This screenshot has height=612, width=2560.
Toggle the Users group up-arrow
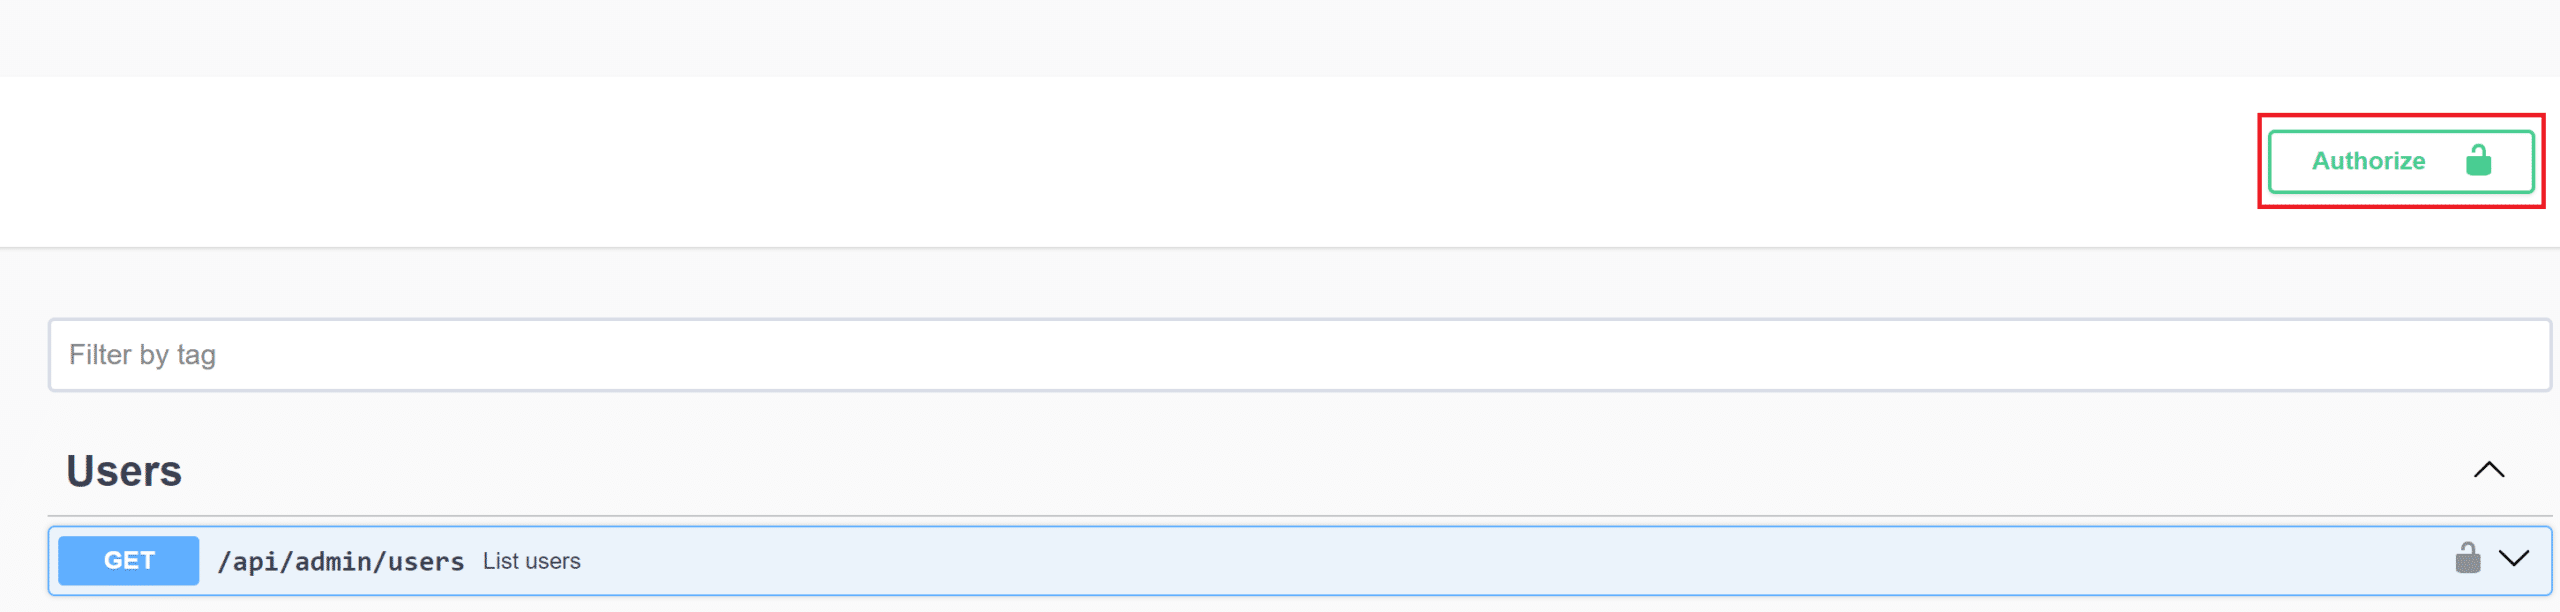click(2488, 470)
